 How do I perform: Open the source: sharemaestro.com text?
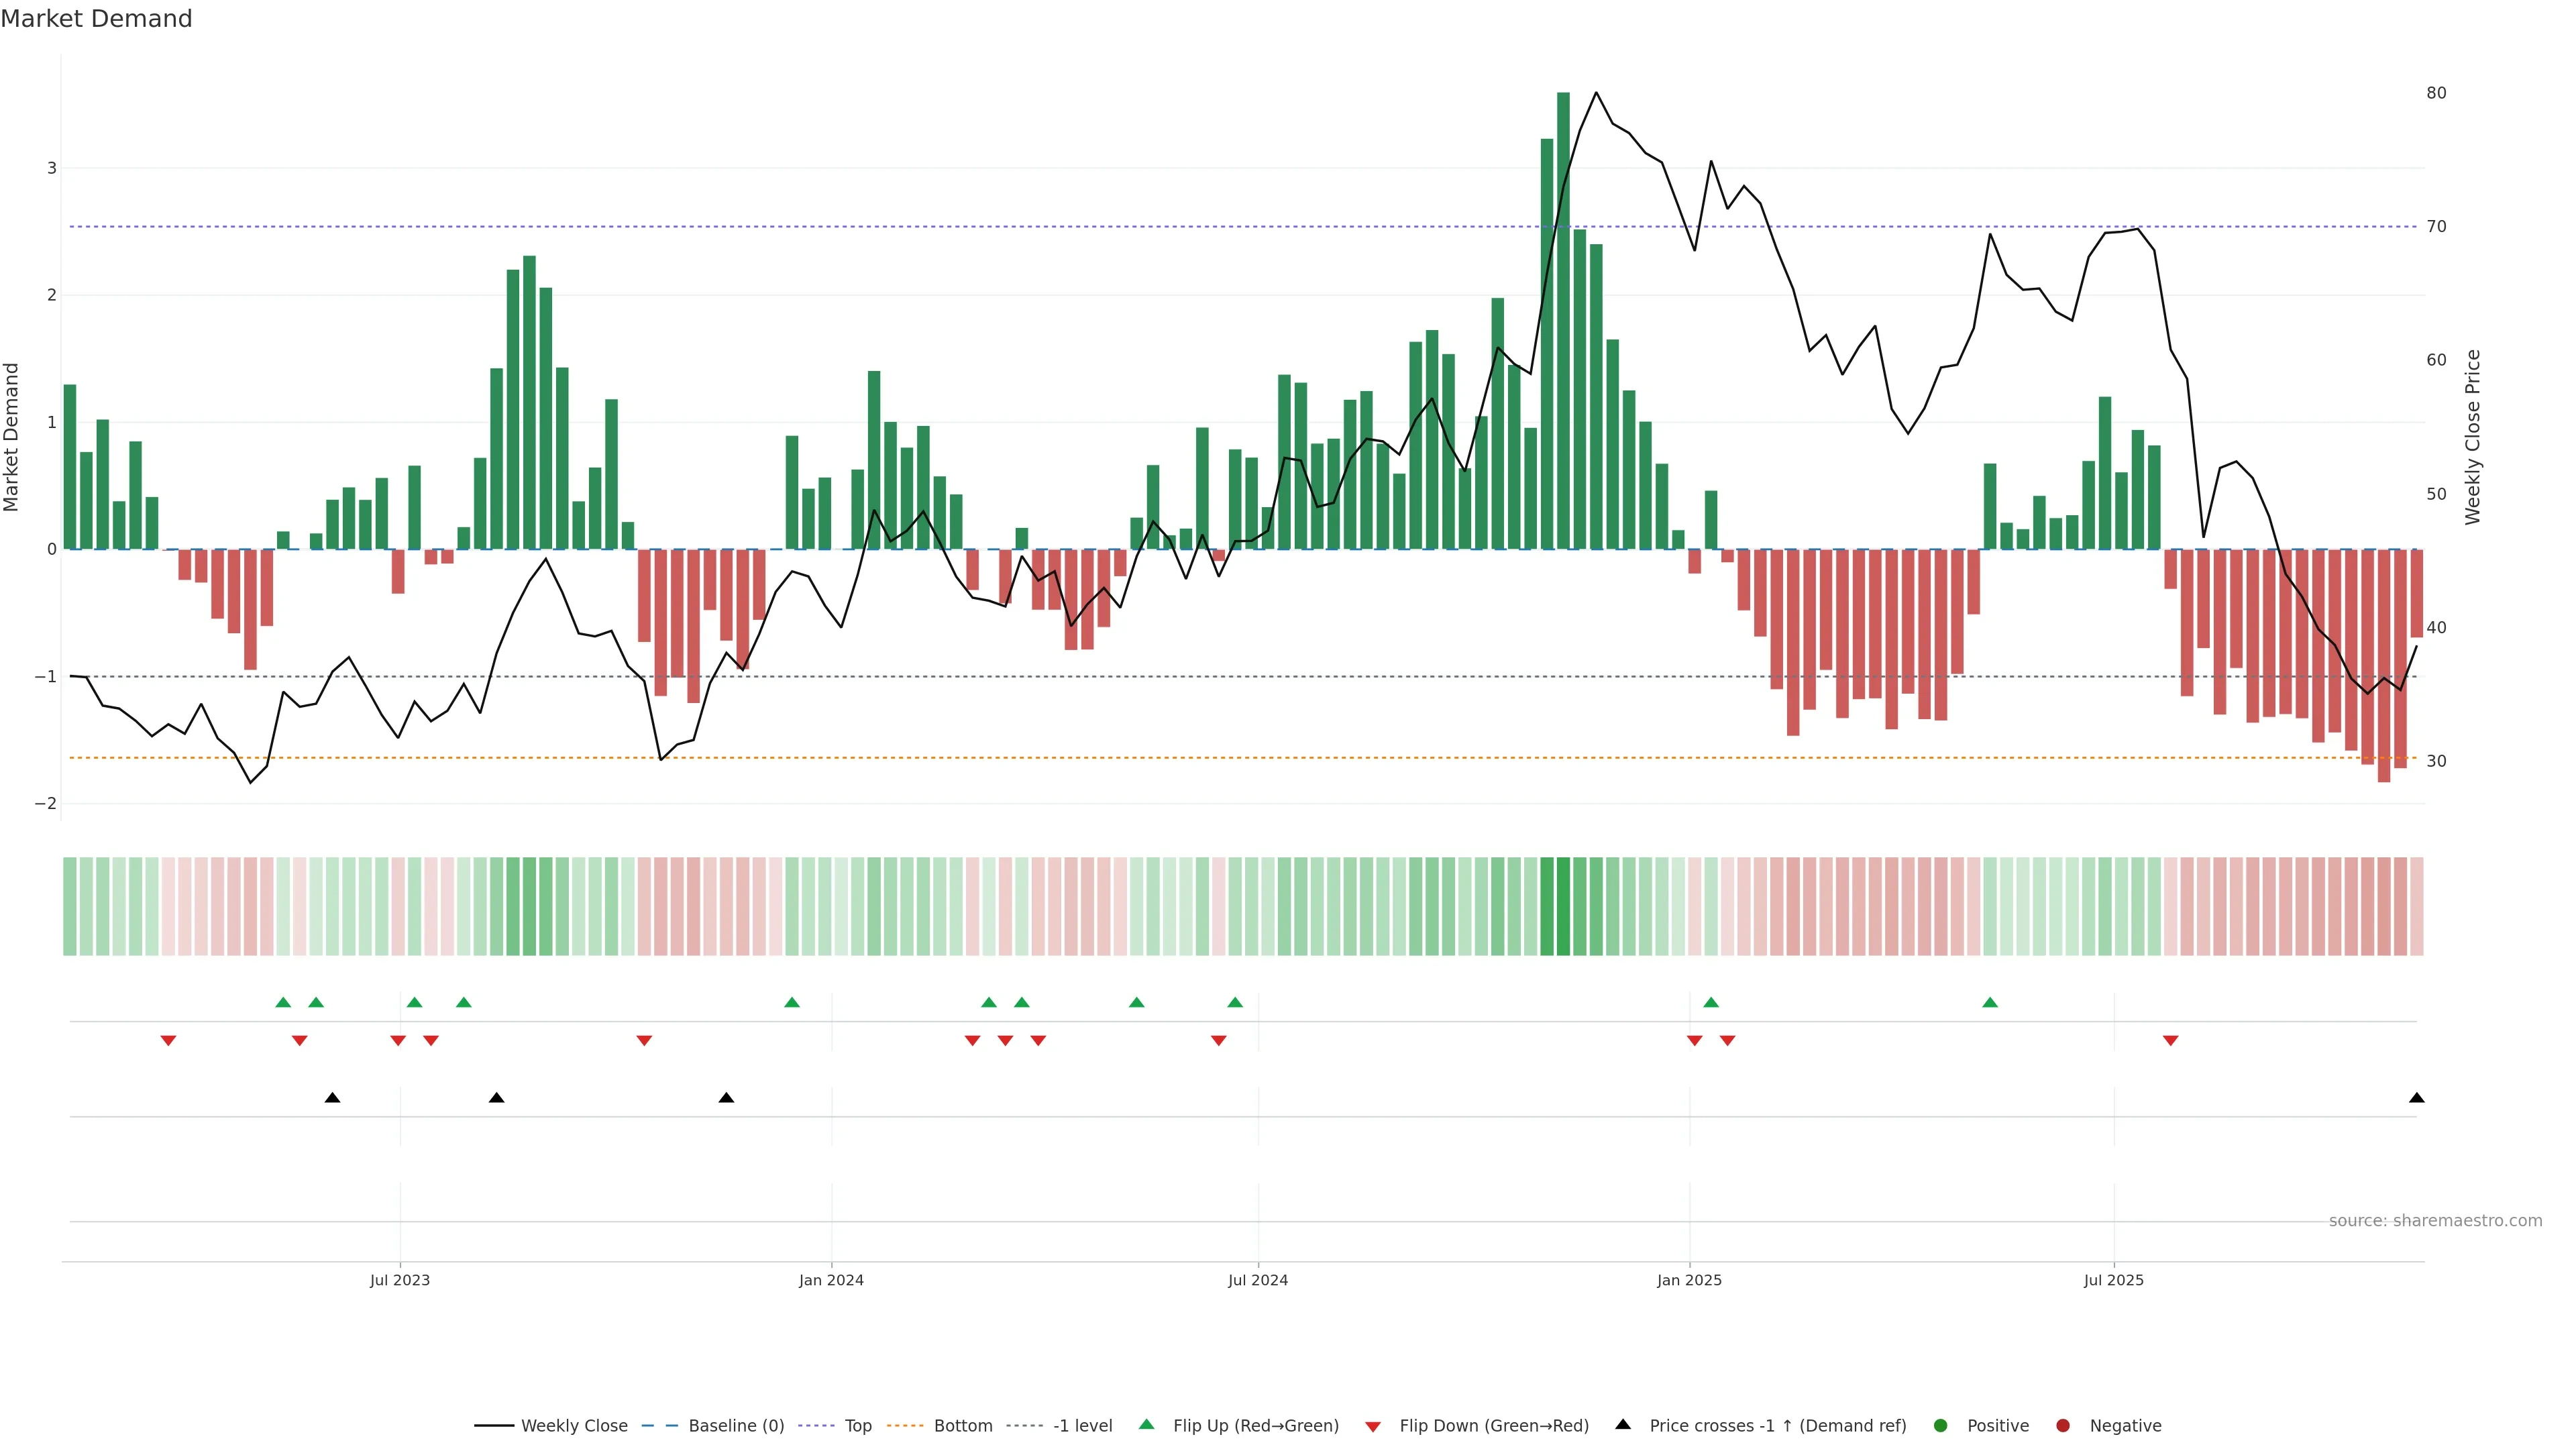(2435, 1220)
